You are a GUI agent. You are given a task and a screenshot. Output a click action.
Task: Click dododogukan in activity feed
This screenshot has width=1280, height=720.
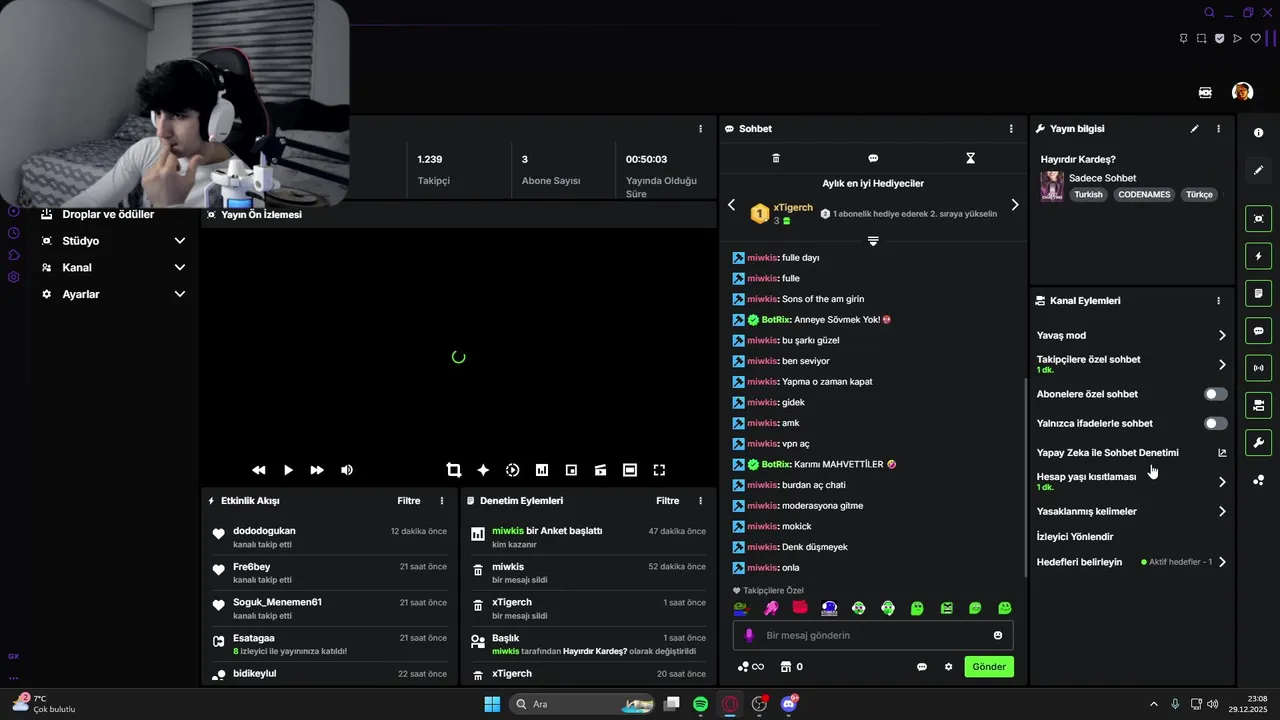coord(264,531)
